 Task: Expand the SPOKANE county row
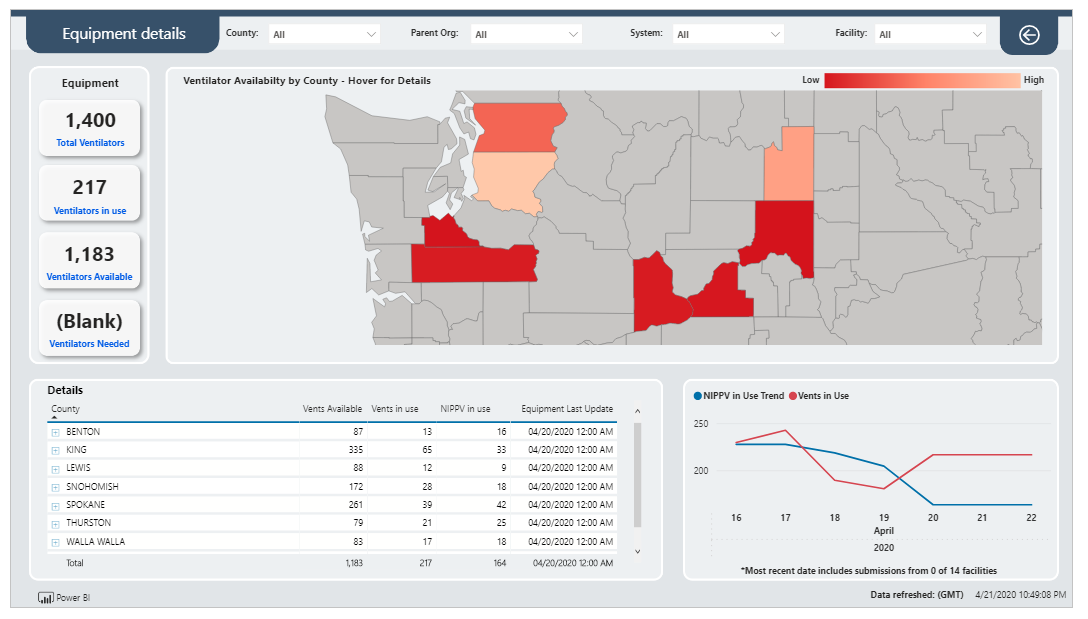56,505
